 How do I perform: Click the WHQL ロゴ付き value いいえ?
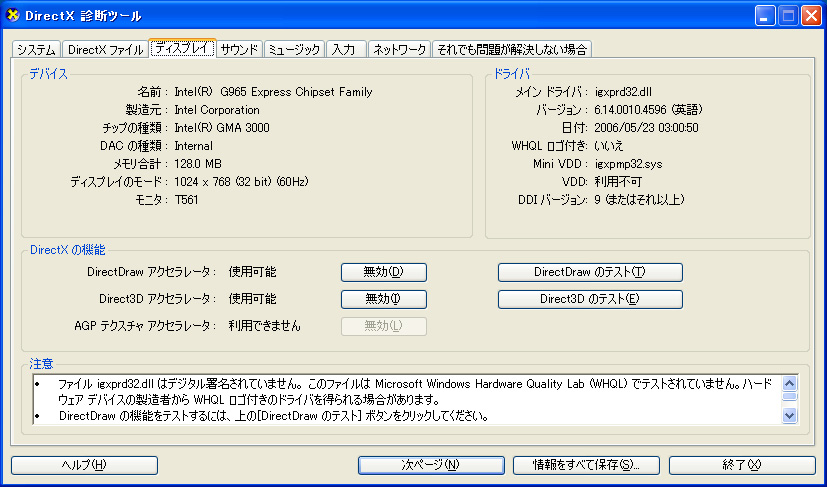609,146
